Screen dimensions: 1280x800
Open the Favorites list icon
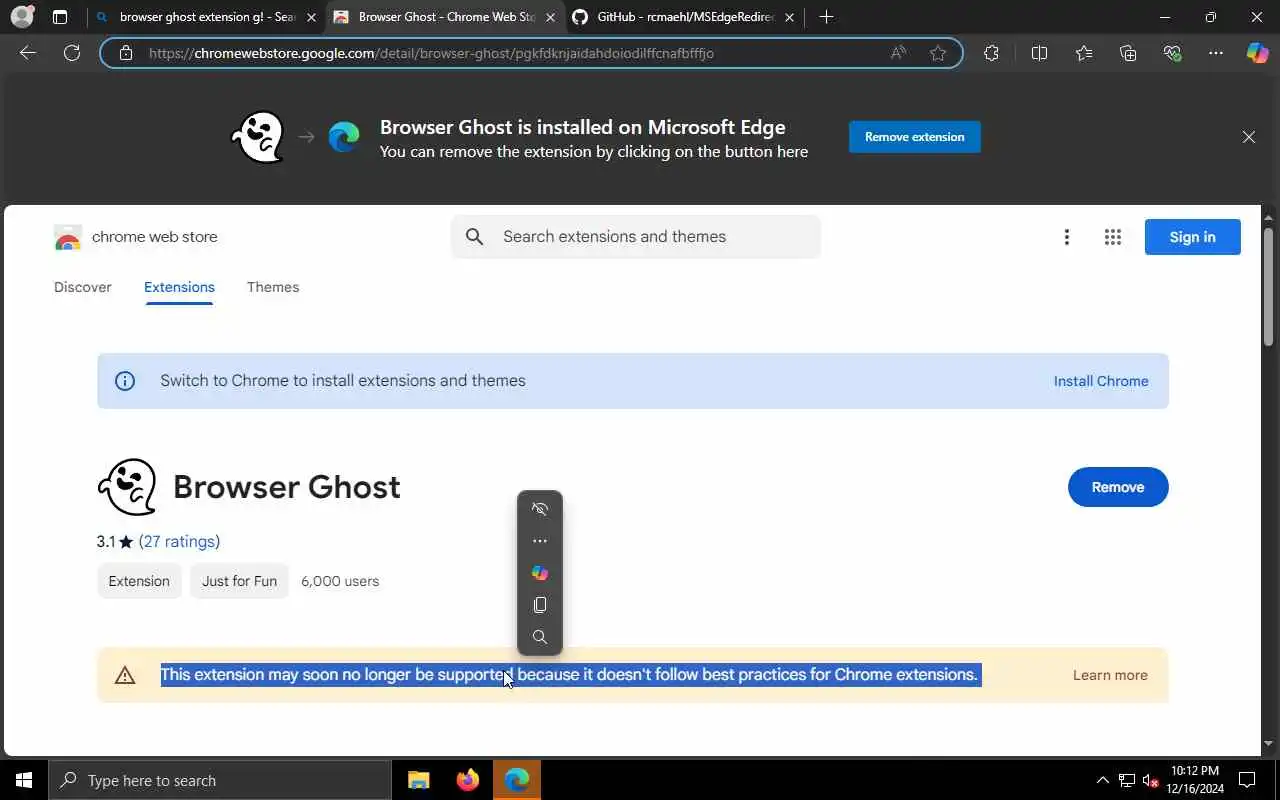pos(1084,53)
